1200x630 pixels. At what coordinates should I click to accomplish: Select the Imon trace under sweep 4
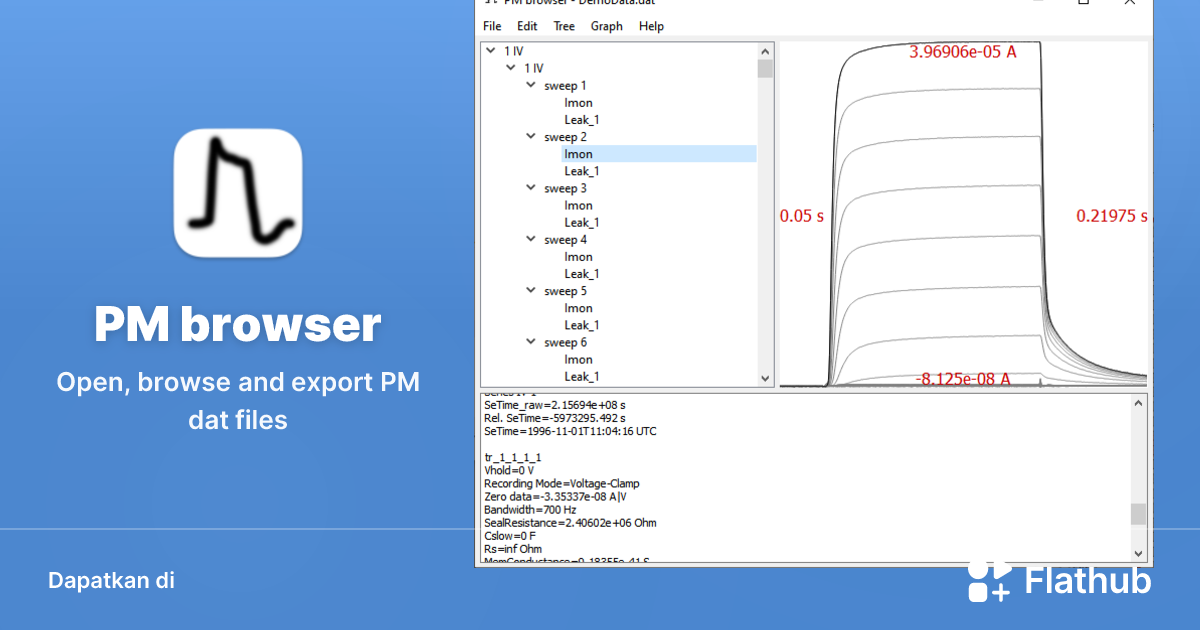pos(578,256)
